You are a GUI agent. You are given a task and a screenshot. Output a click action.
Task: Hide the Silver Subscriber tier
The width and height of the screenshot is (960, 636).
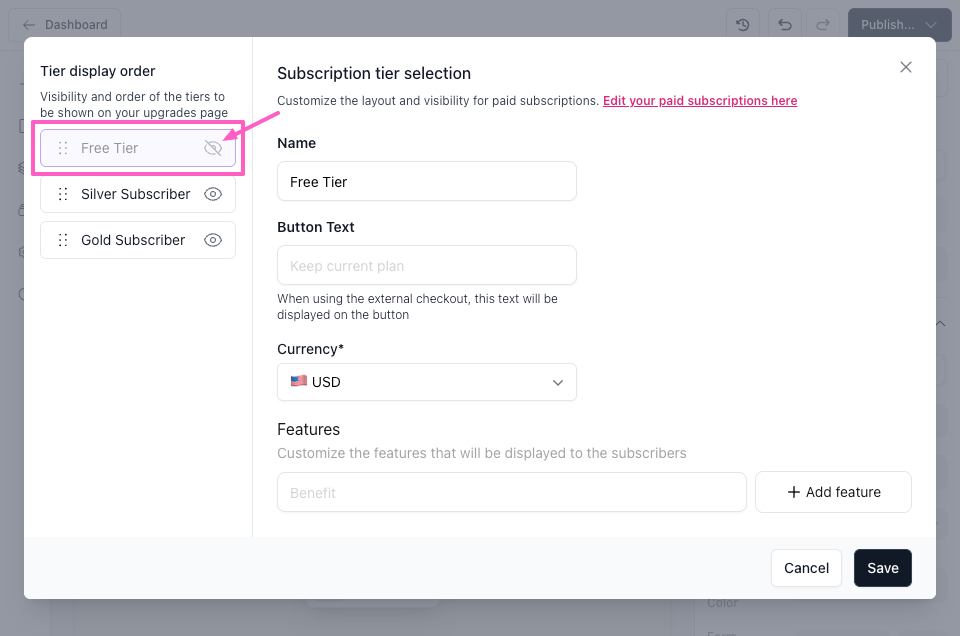click(x=212, y=194)
